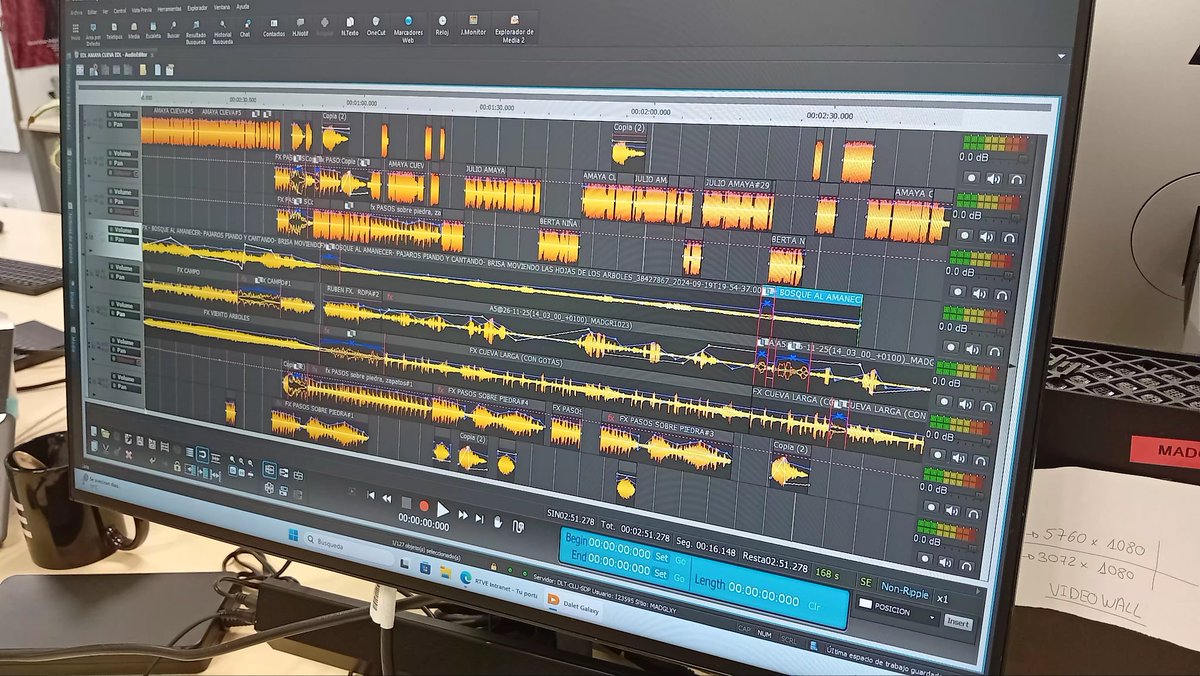Arm recording on the top track
1200x676 pixels.
(971, 177)
